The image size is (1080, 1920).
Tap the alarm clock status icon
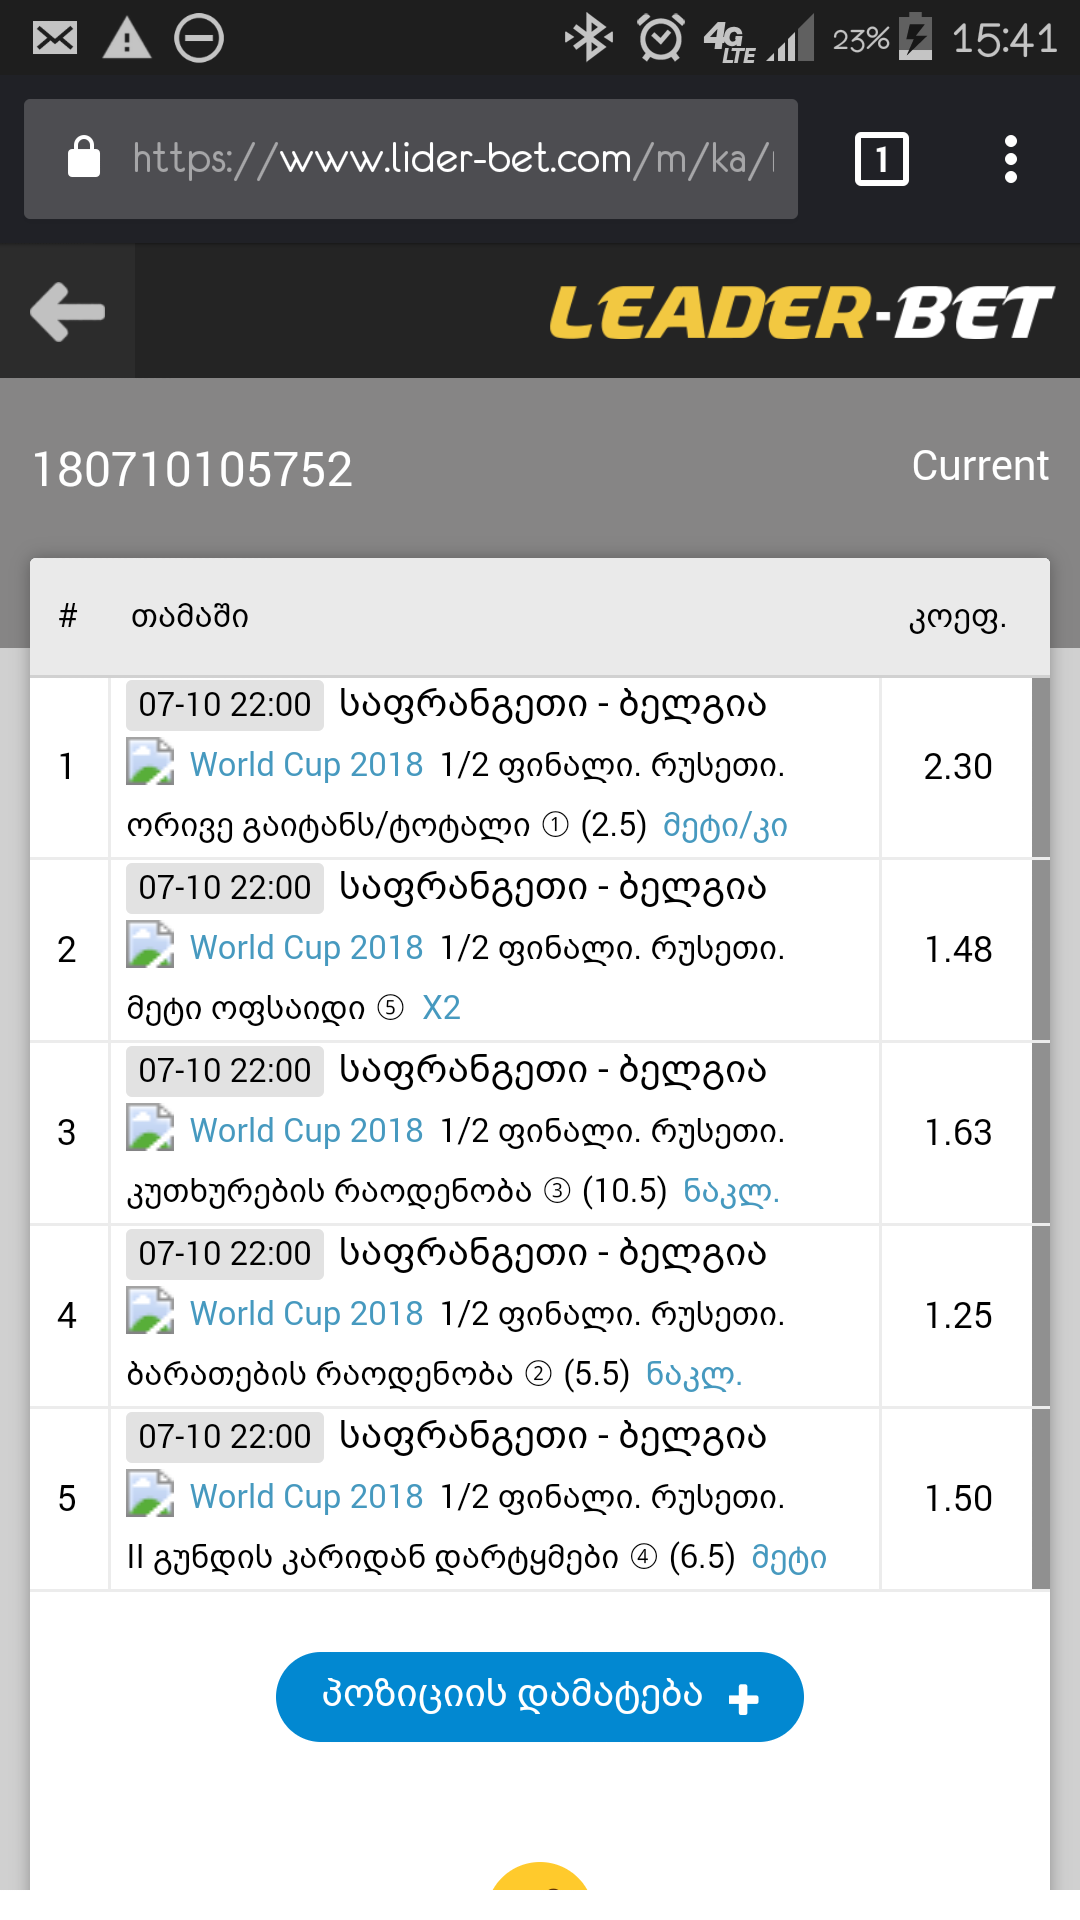click(x=661, y=39)
